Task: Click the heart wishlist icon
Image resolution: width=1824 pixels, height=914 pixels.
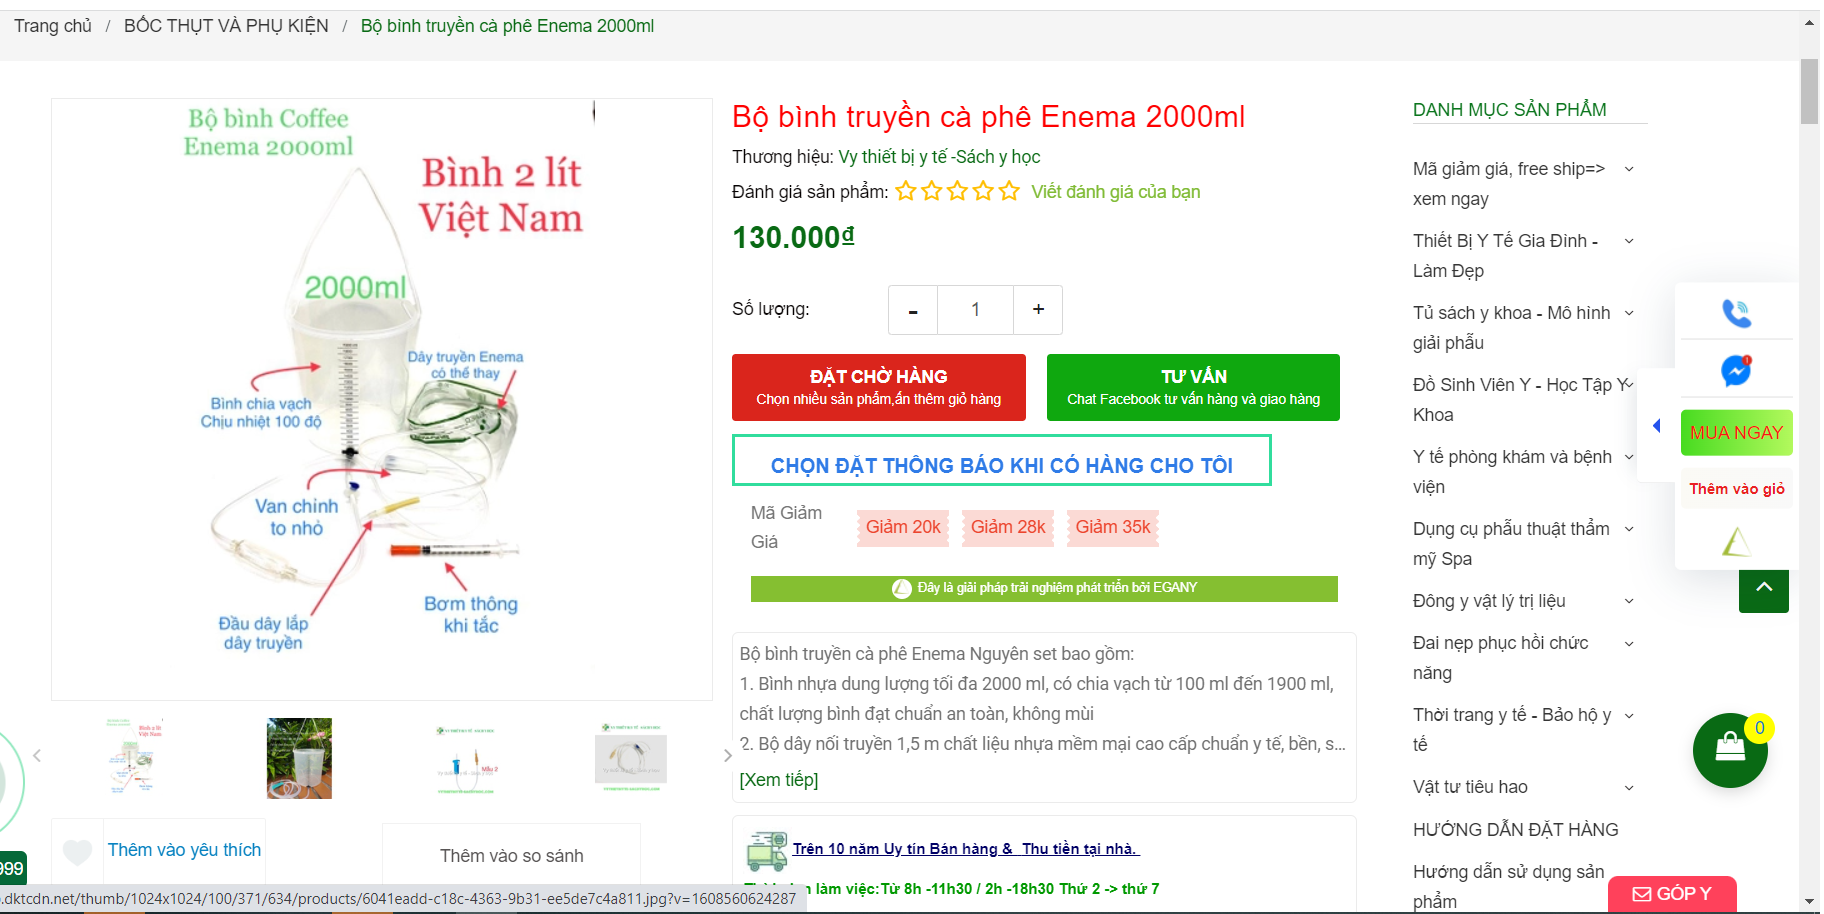Action: pyautogui.click(x=77, y=851)
